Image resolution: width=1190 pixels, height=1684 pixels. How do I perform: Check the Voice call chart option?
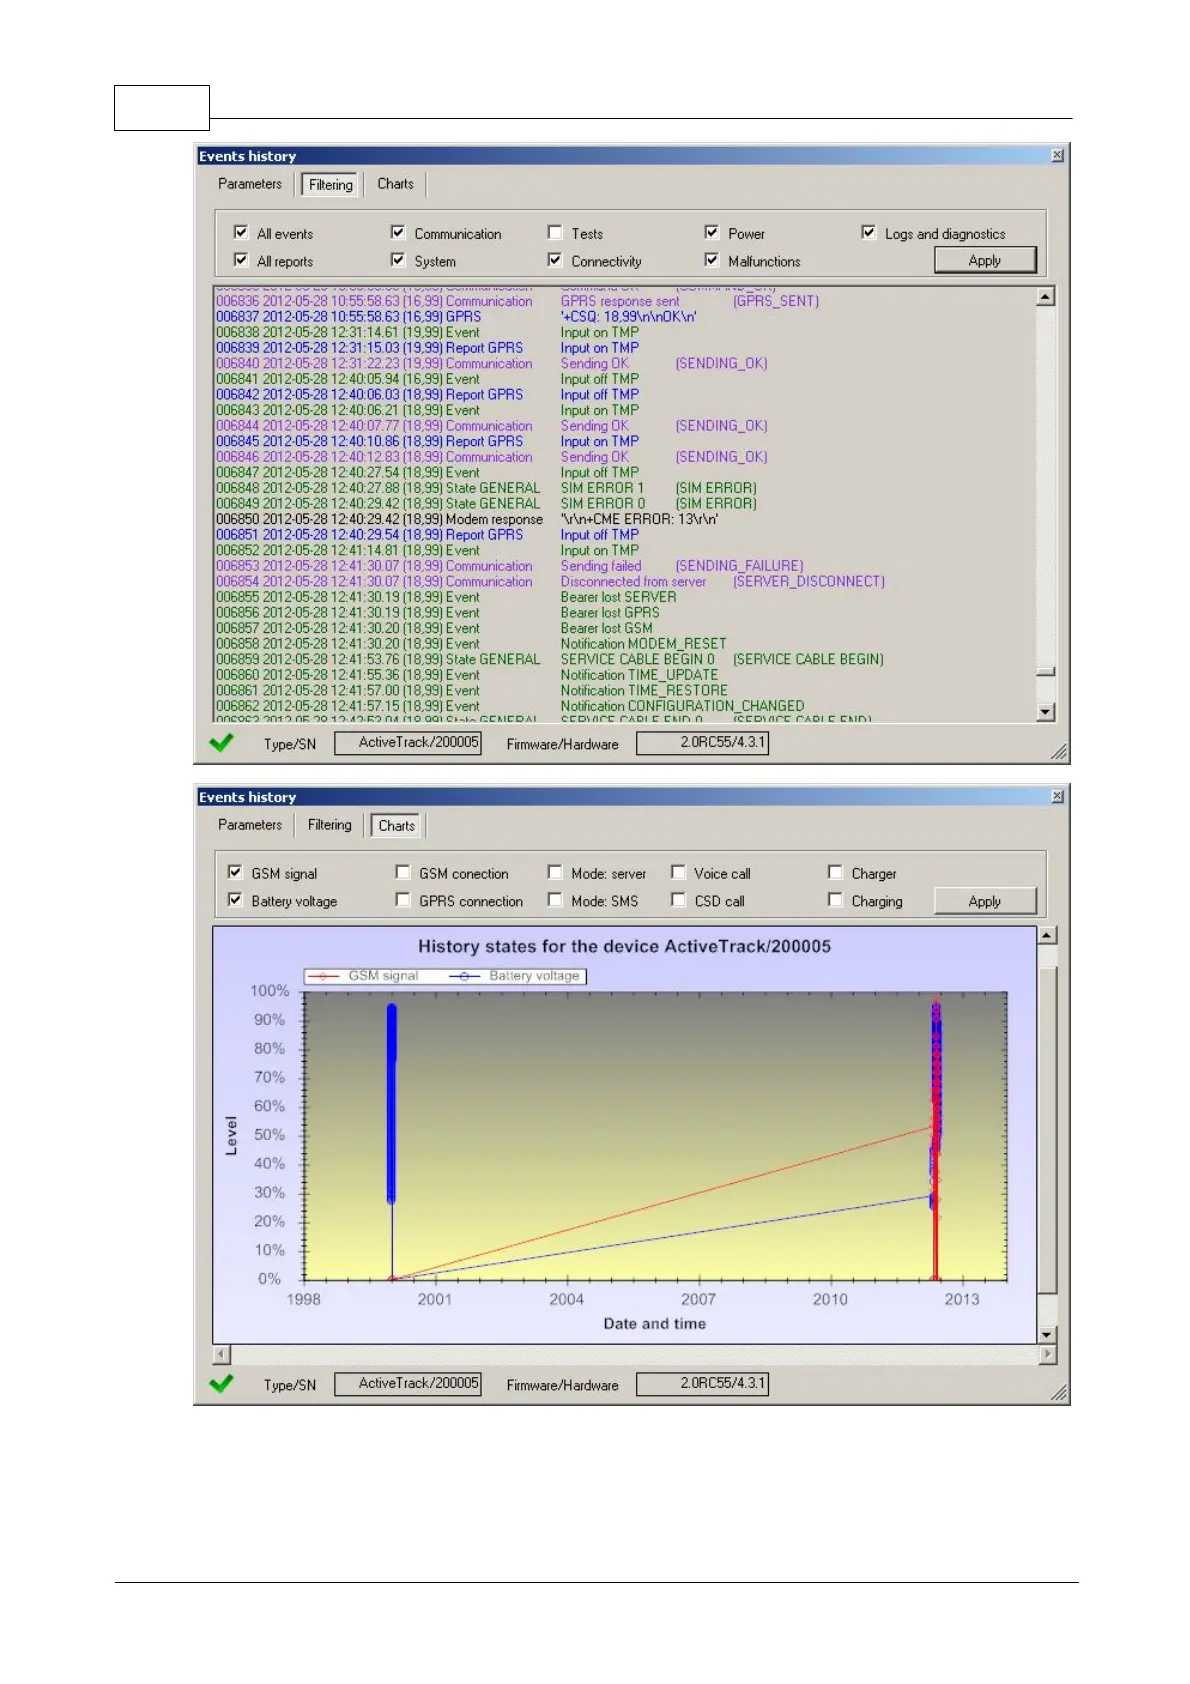point(678,872)
